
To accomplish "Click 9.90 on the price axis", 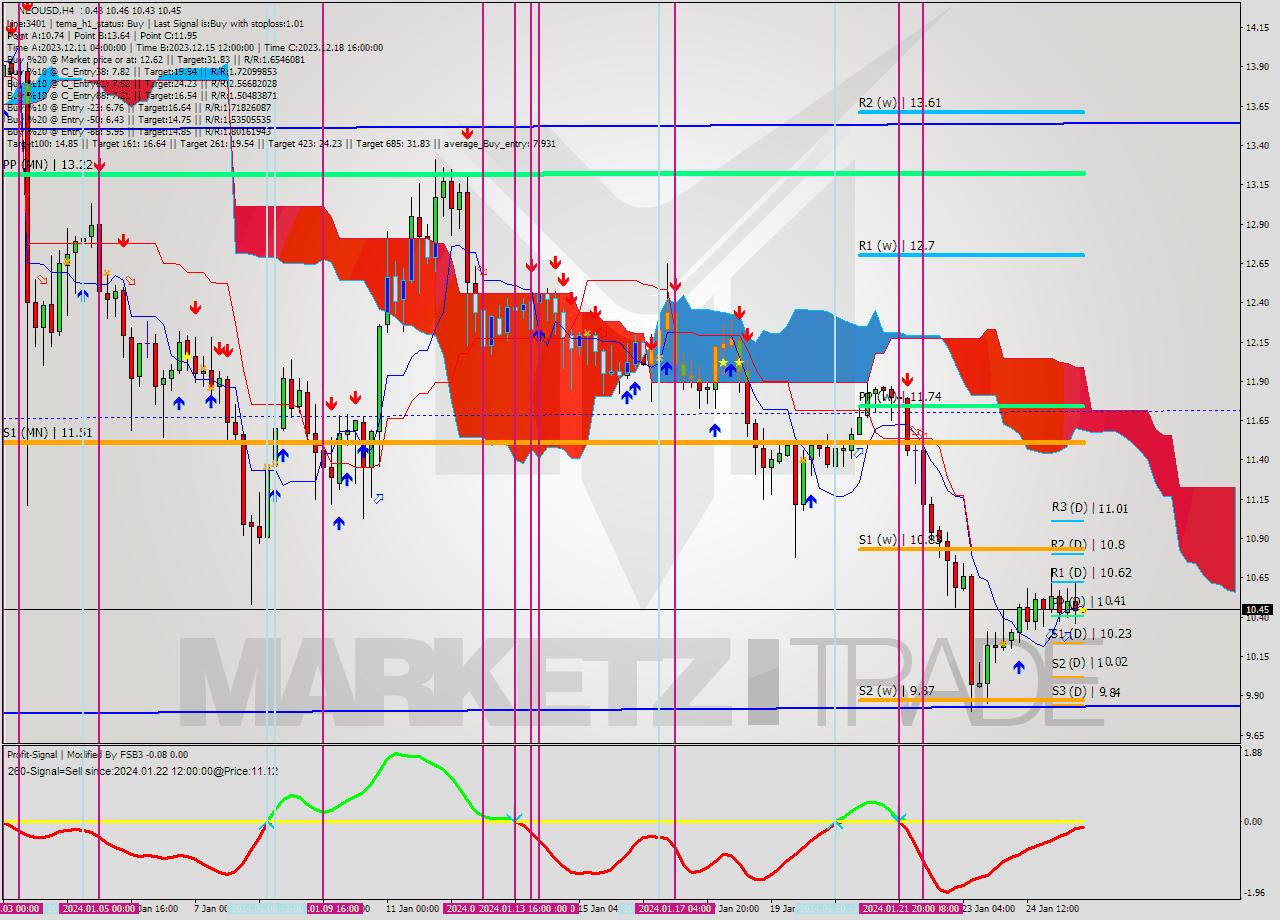I will [x=1257, y=695].
